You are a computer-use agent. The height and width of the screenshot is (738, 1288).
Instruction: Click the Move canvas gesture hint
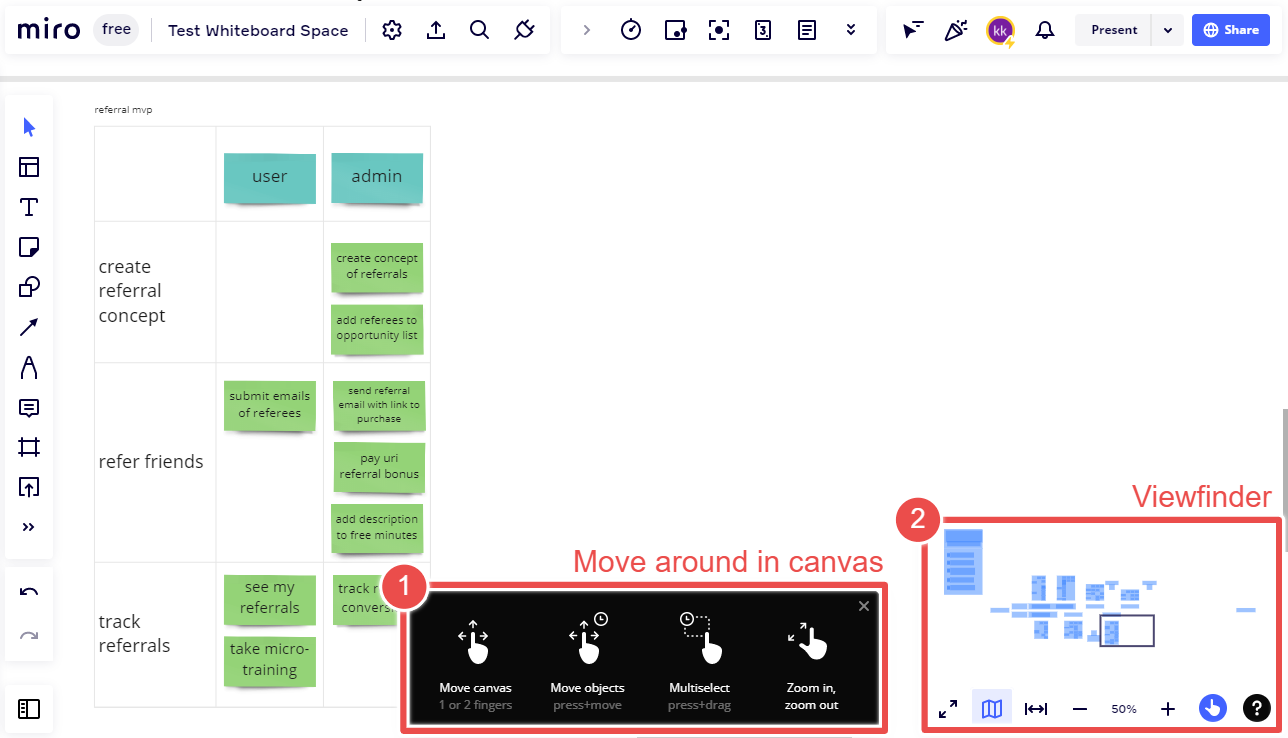coord(475,664)
